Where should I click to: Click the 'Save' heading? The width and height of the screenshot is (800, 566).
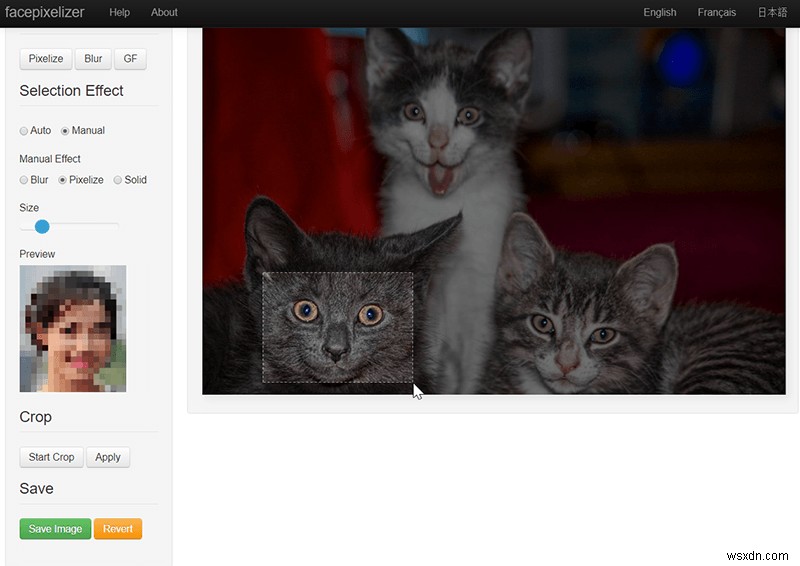pyautogui.click(x=36, y=488)
